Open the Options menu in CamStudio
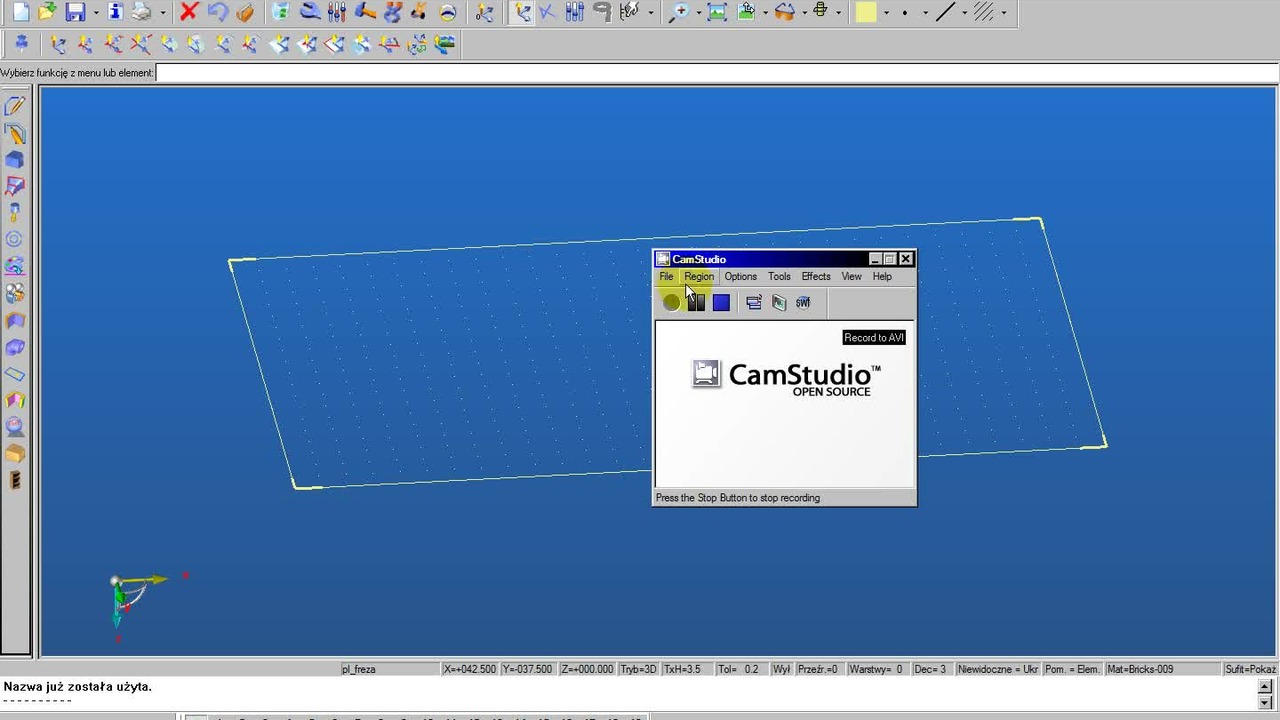This screenshot has height=720, width=1280. click(741, 277)
